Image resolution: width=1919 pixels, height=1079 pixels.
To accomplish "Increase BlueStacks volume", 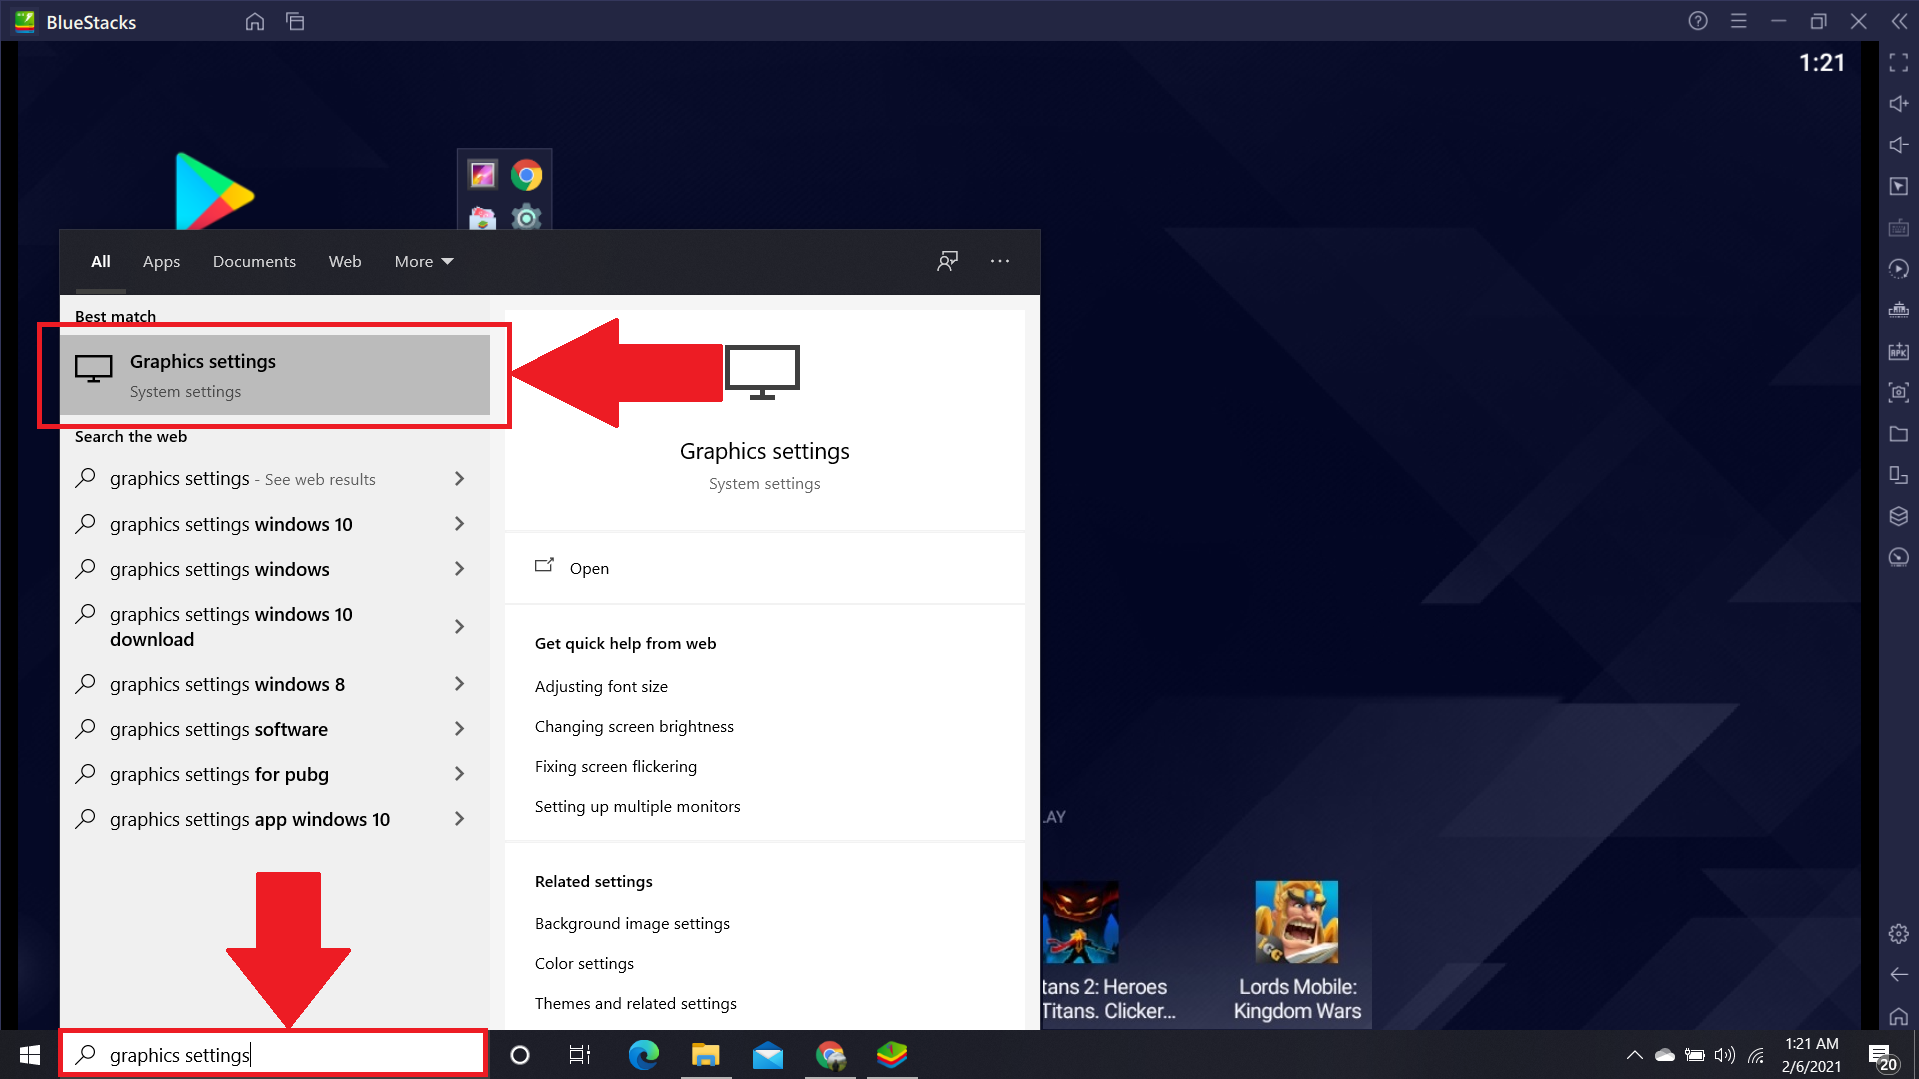I will click(1899, 104).
